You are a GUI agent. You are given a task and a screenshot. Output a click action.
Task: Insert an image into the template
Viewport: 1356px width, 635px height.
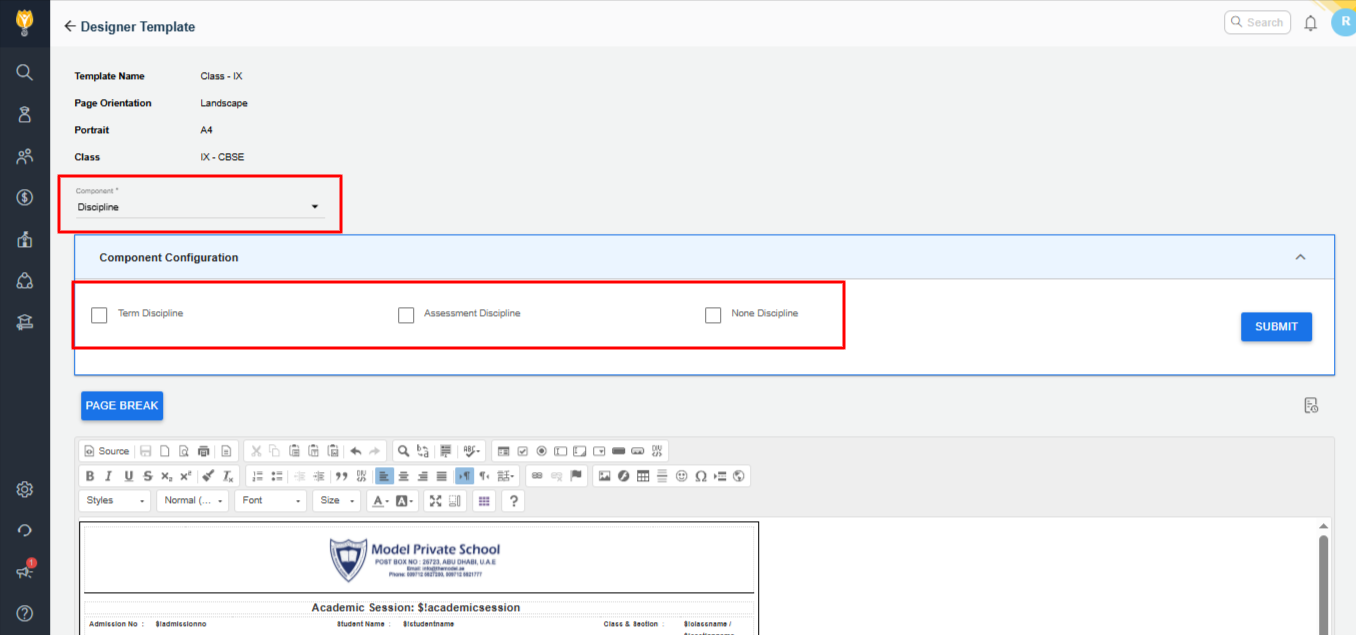tap(604, 476)
